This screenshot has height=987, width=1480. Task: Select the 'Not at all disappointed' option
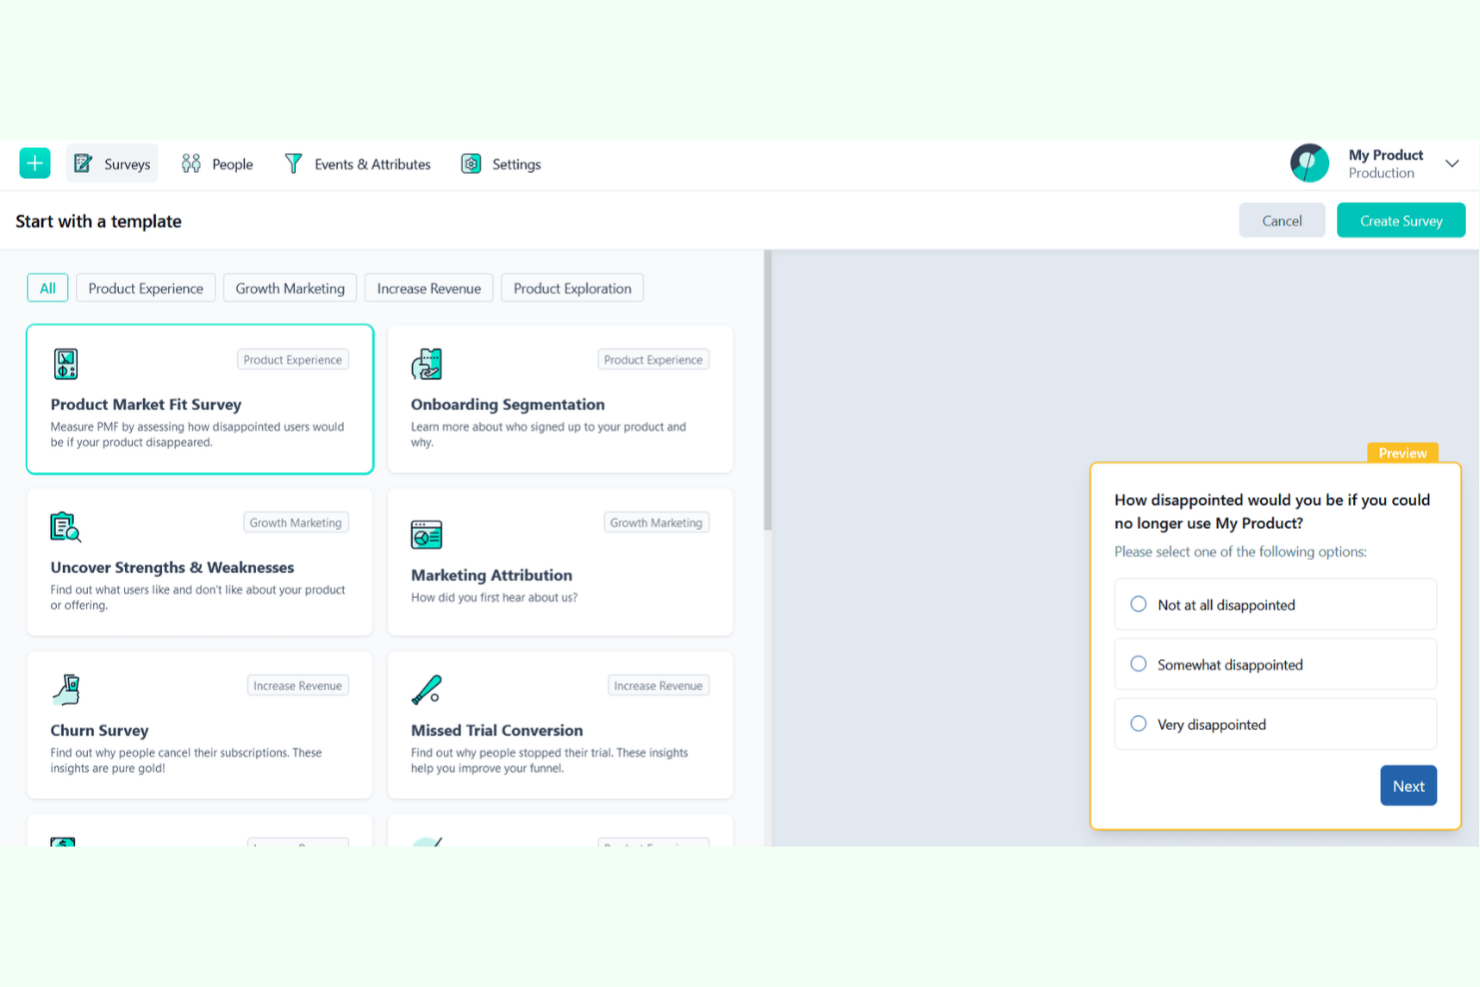(x=1138, y=604)
